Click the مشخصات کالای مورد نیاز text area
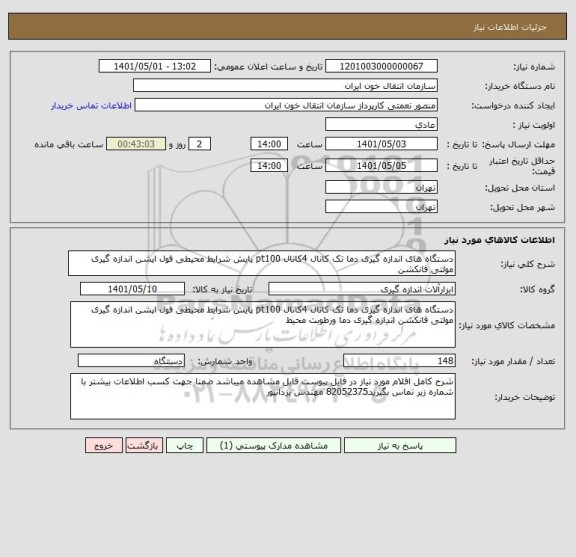 [x=263, y=324]
